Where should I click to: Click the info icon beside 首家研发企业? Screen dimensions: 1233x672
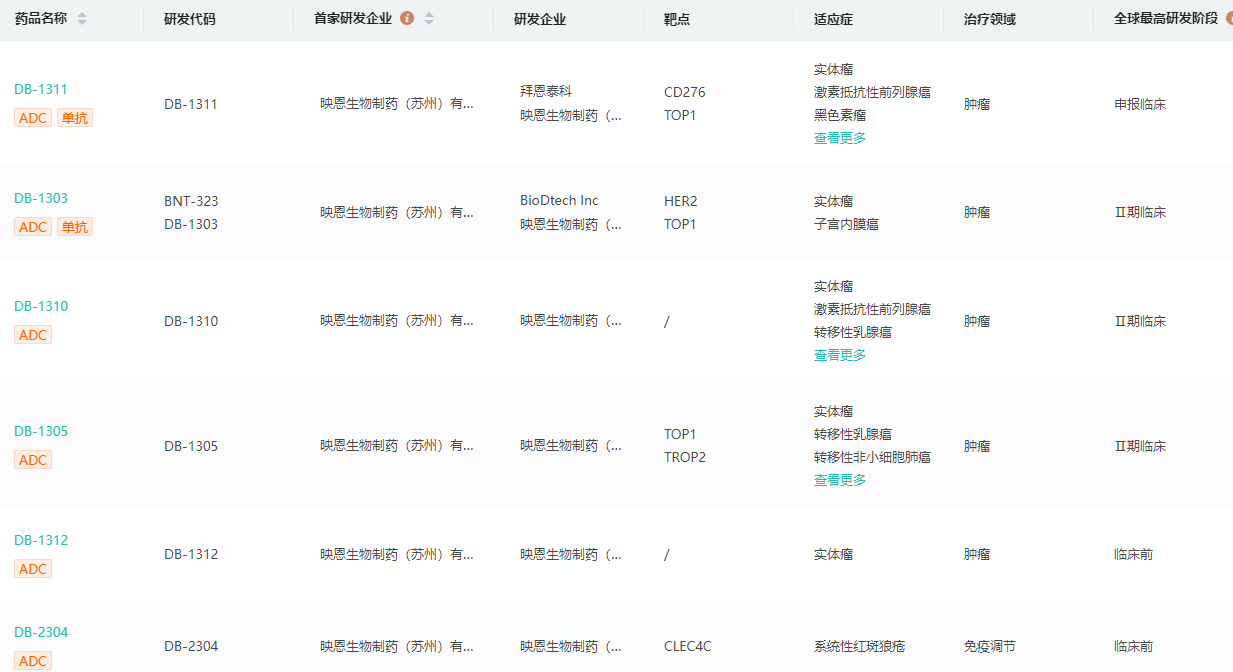pyautogui.click(x=407, y=19)
